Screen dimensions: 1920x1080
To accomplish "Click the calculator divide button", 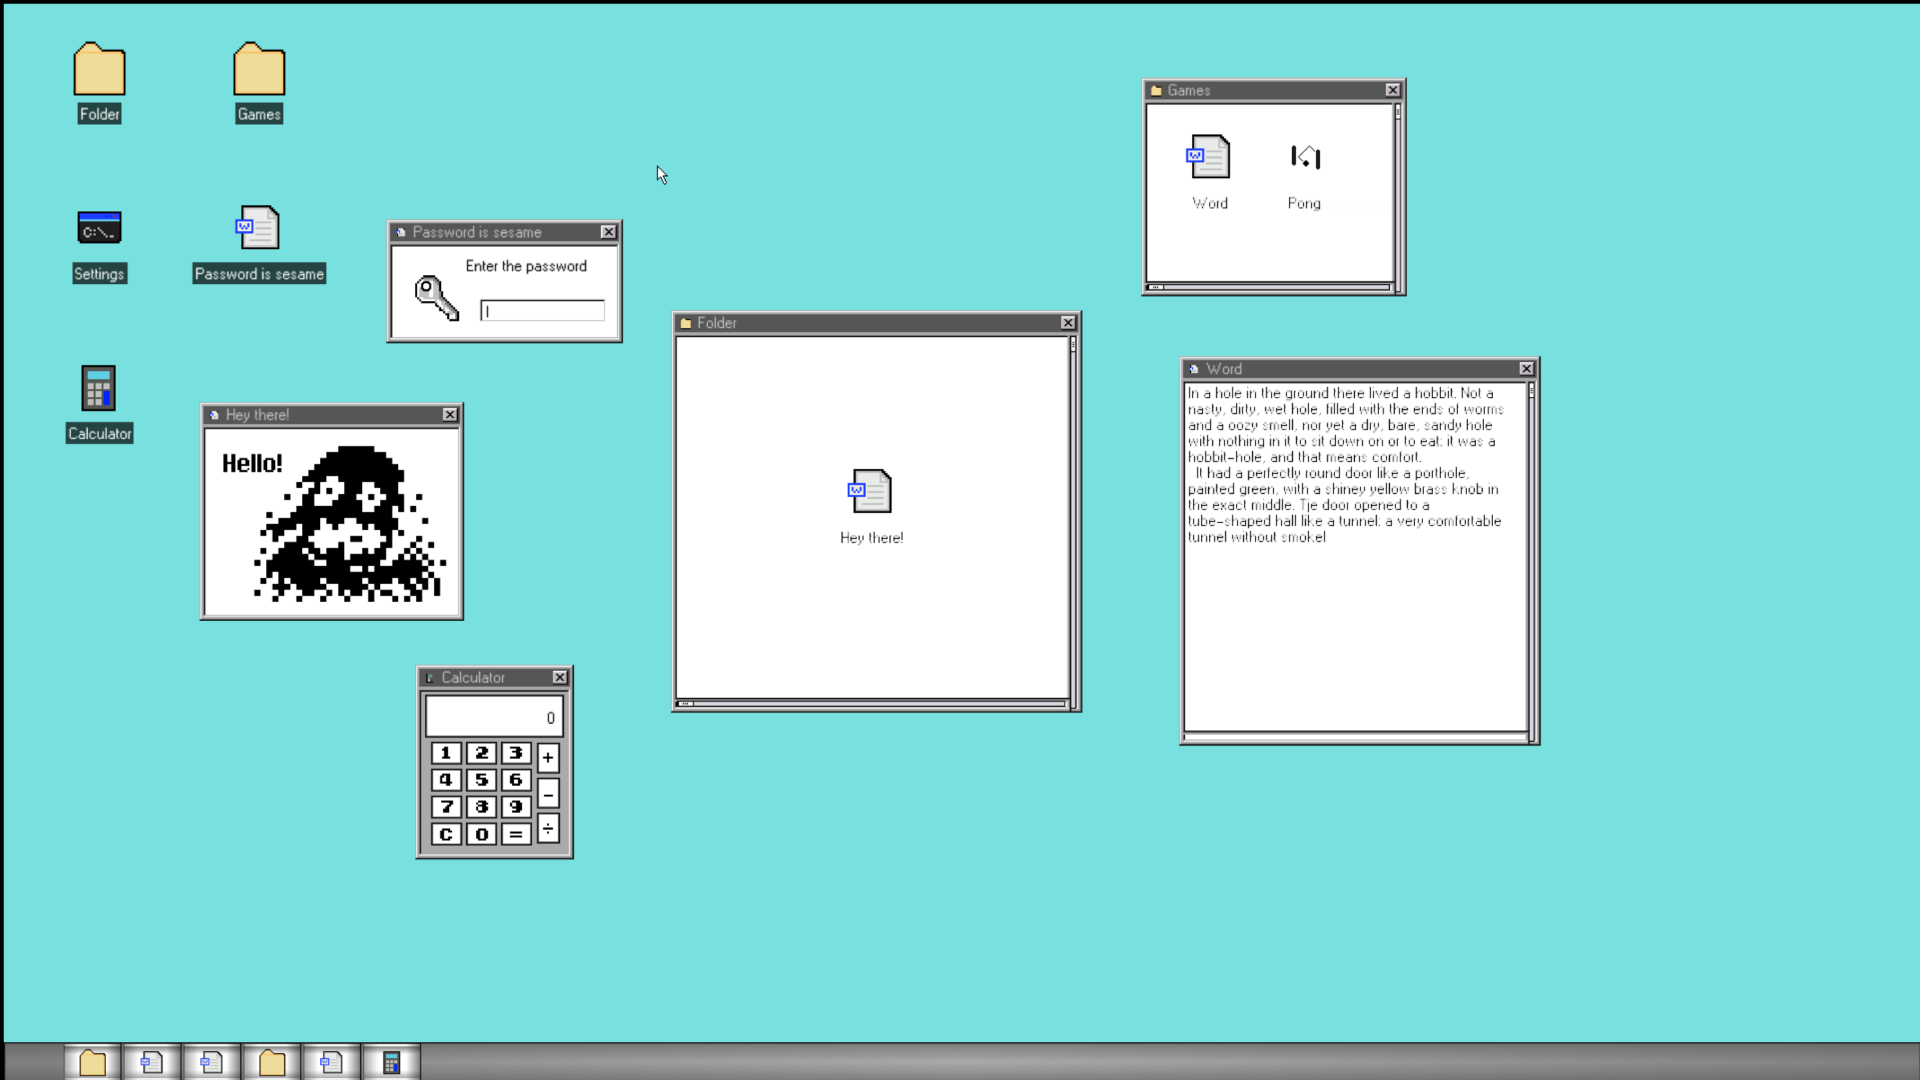I will [x=548, y=828].
